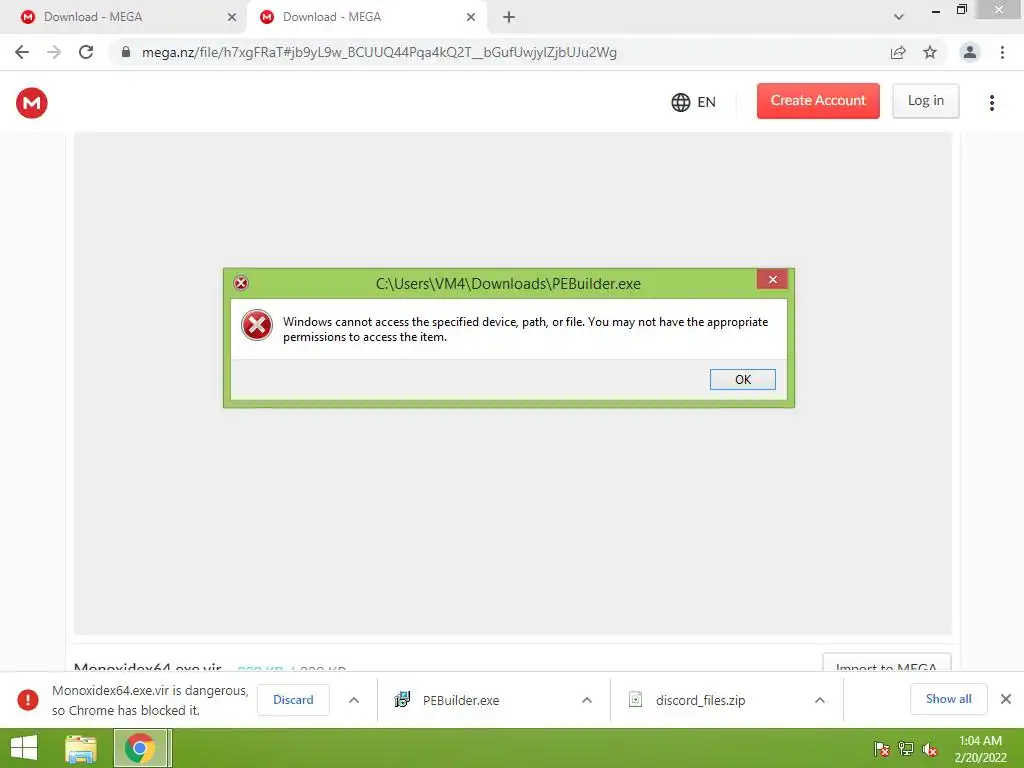Discard the blocked Monoxidex64.exe.vir download
This screenshot has height=768, width=1024.
point(293,699)
